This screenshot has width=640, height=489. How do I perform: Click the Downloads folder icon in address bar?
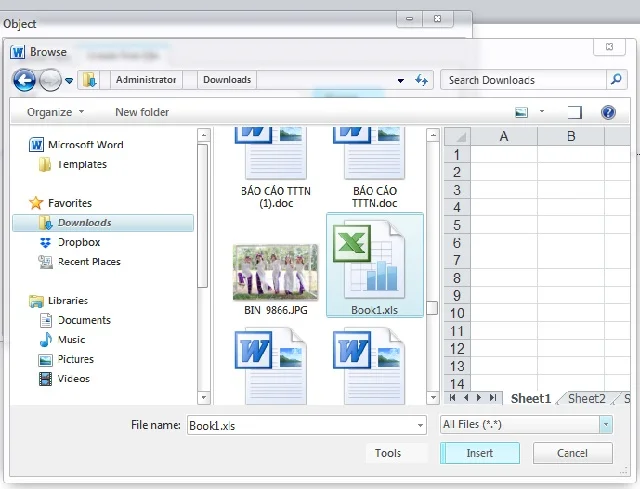(89, 80)
